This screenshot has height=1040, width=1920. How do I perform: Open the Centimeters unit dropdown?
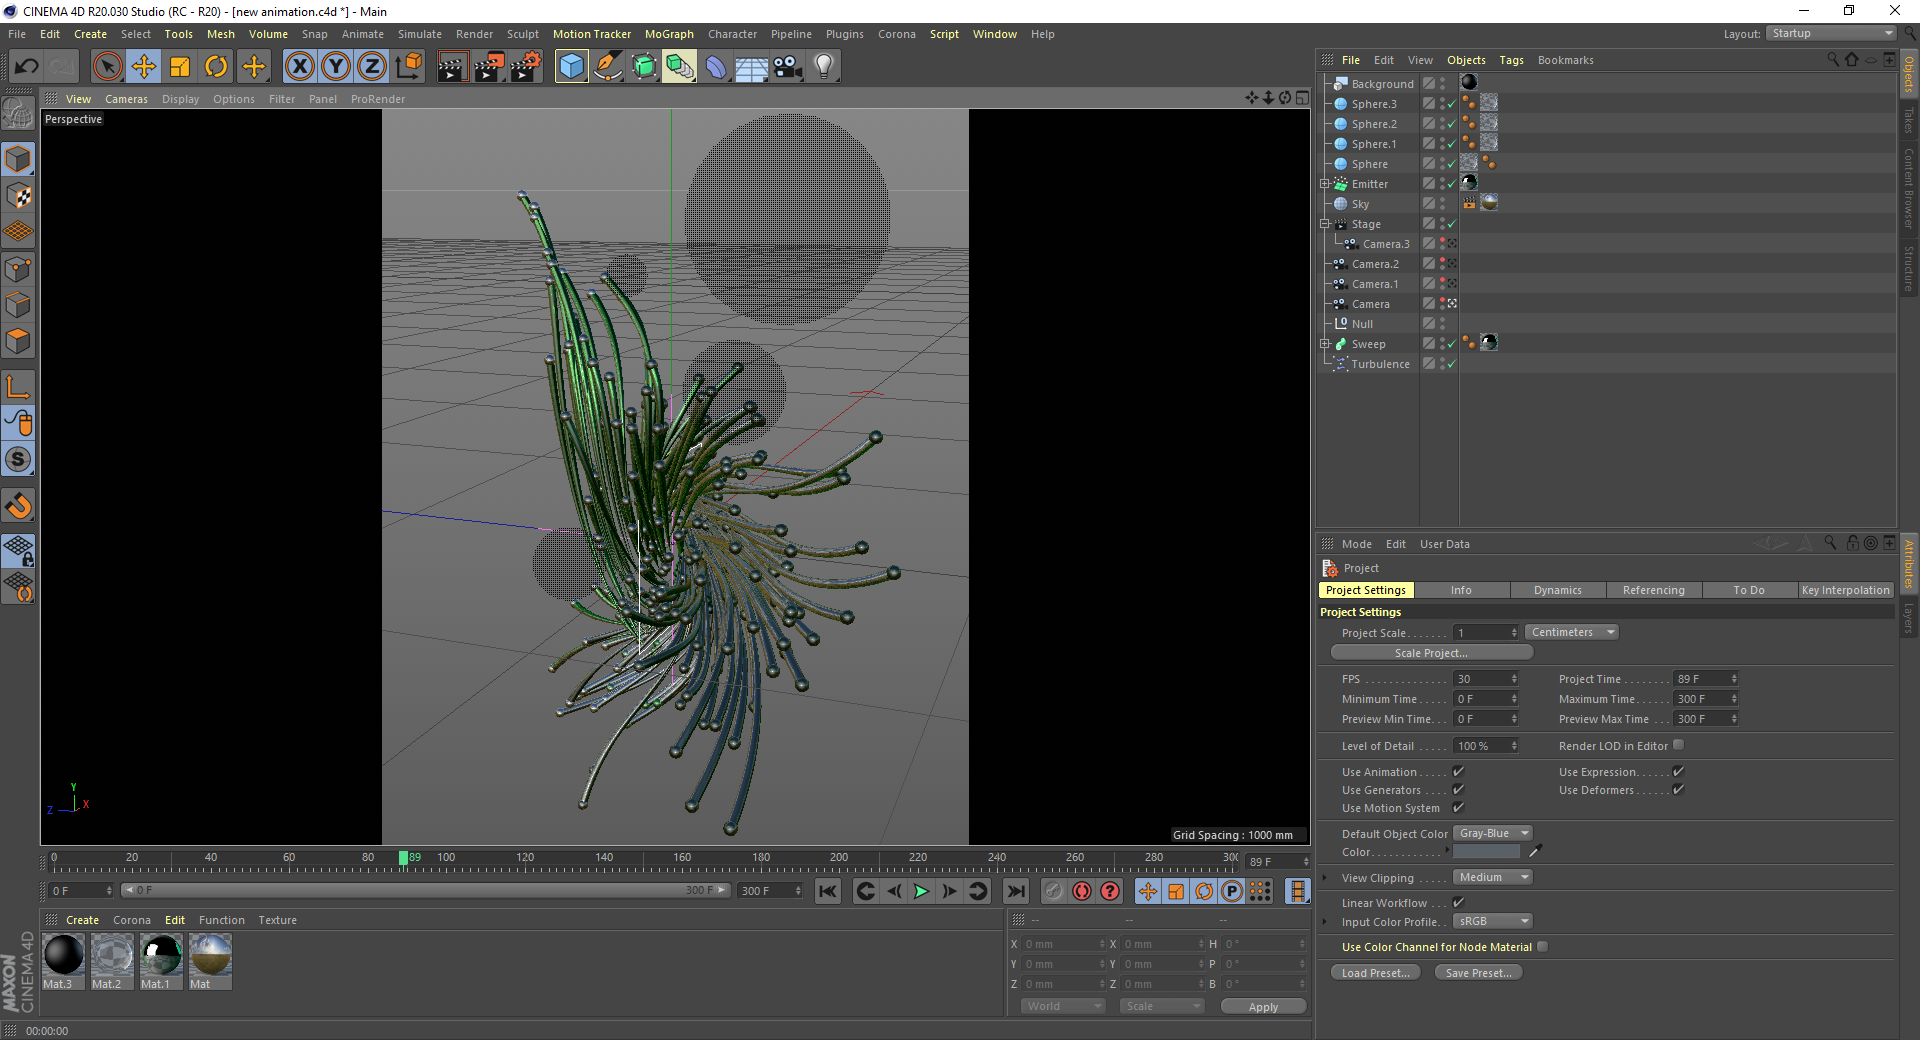pyautogui.click(x=1571, y=632)
